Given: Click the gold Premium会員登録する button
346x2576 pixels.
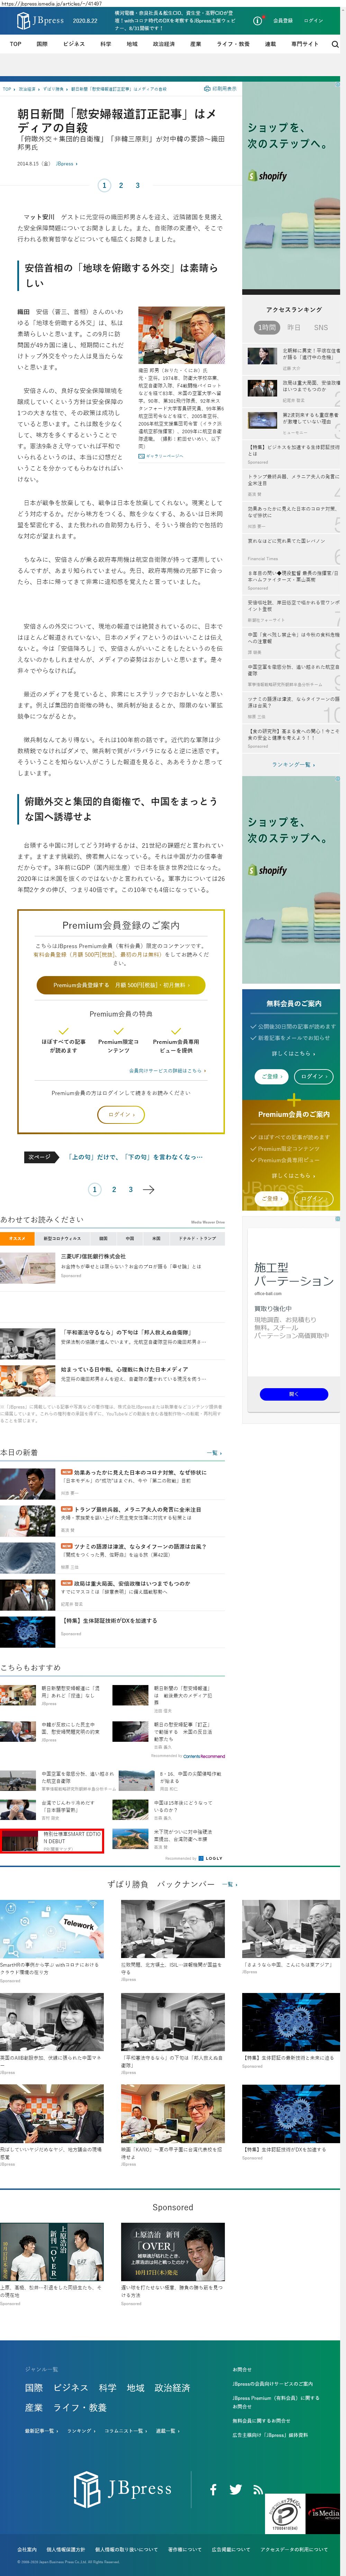Looking at the screenshot, I should coord(121,985).
